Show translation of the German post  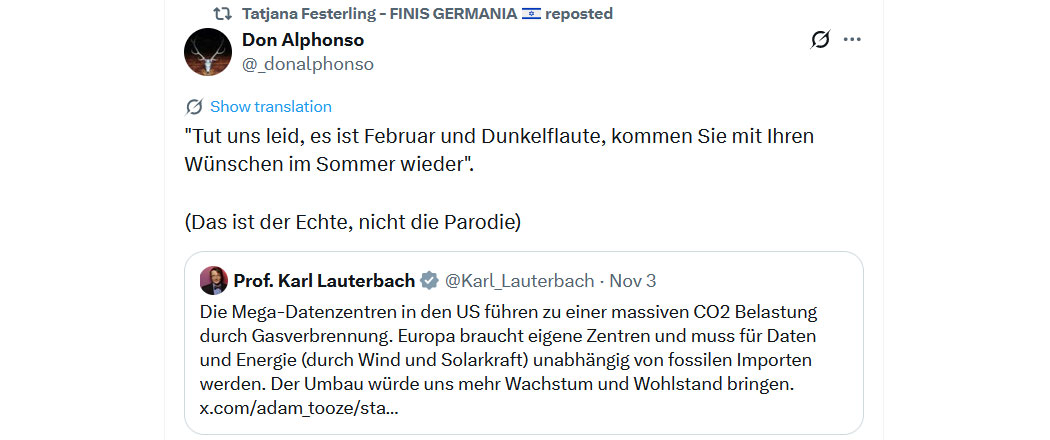[x=270, y=107]
